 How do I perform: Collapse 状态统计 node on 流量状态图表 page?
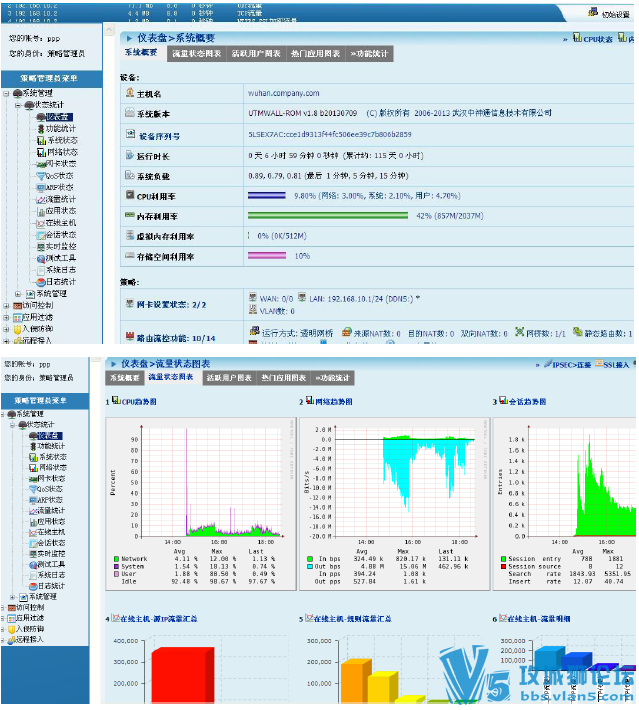coord(13,425)
